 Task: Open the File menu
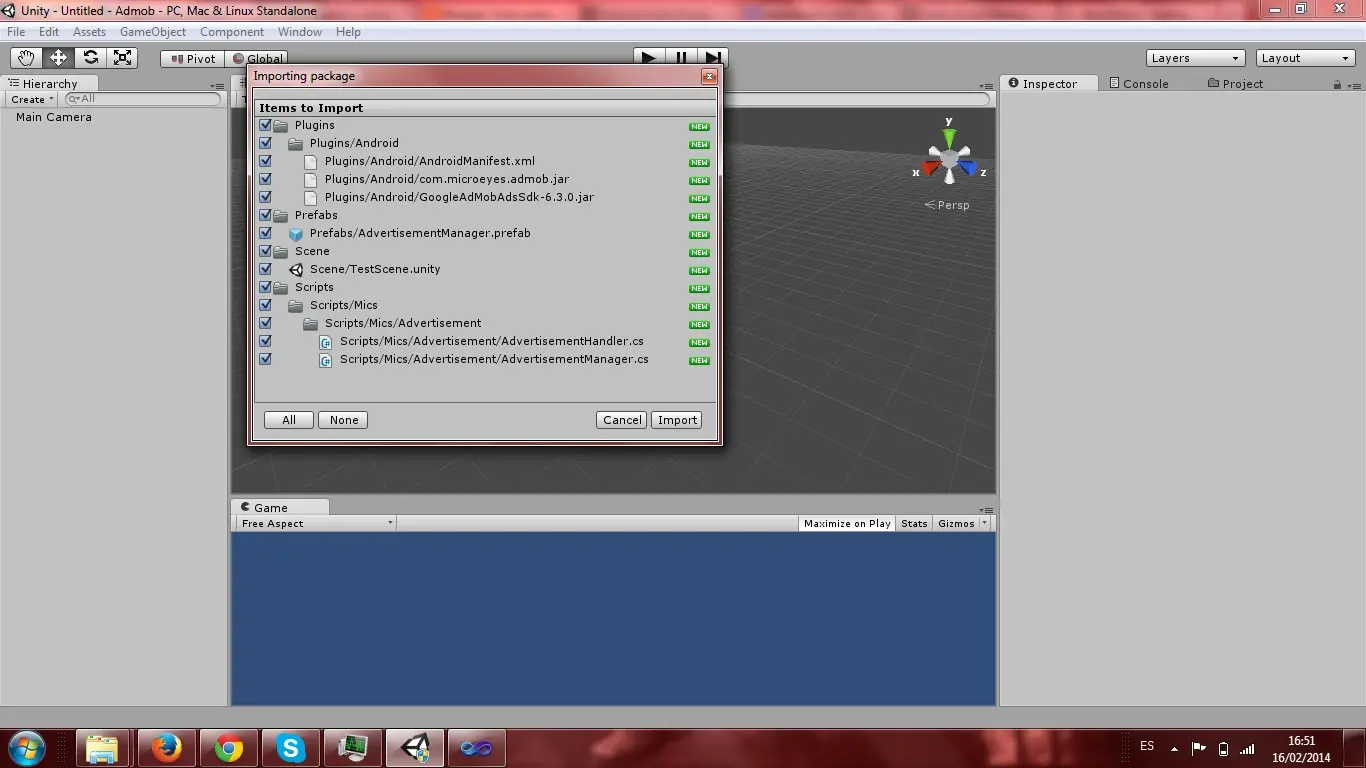pos(16,32)
